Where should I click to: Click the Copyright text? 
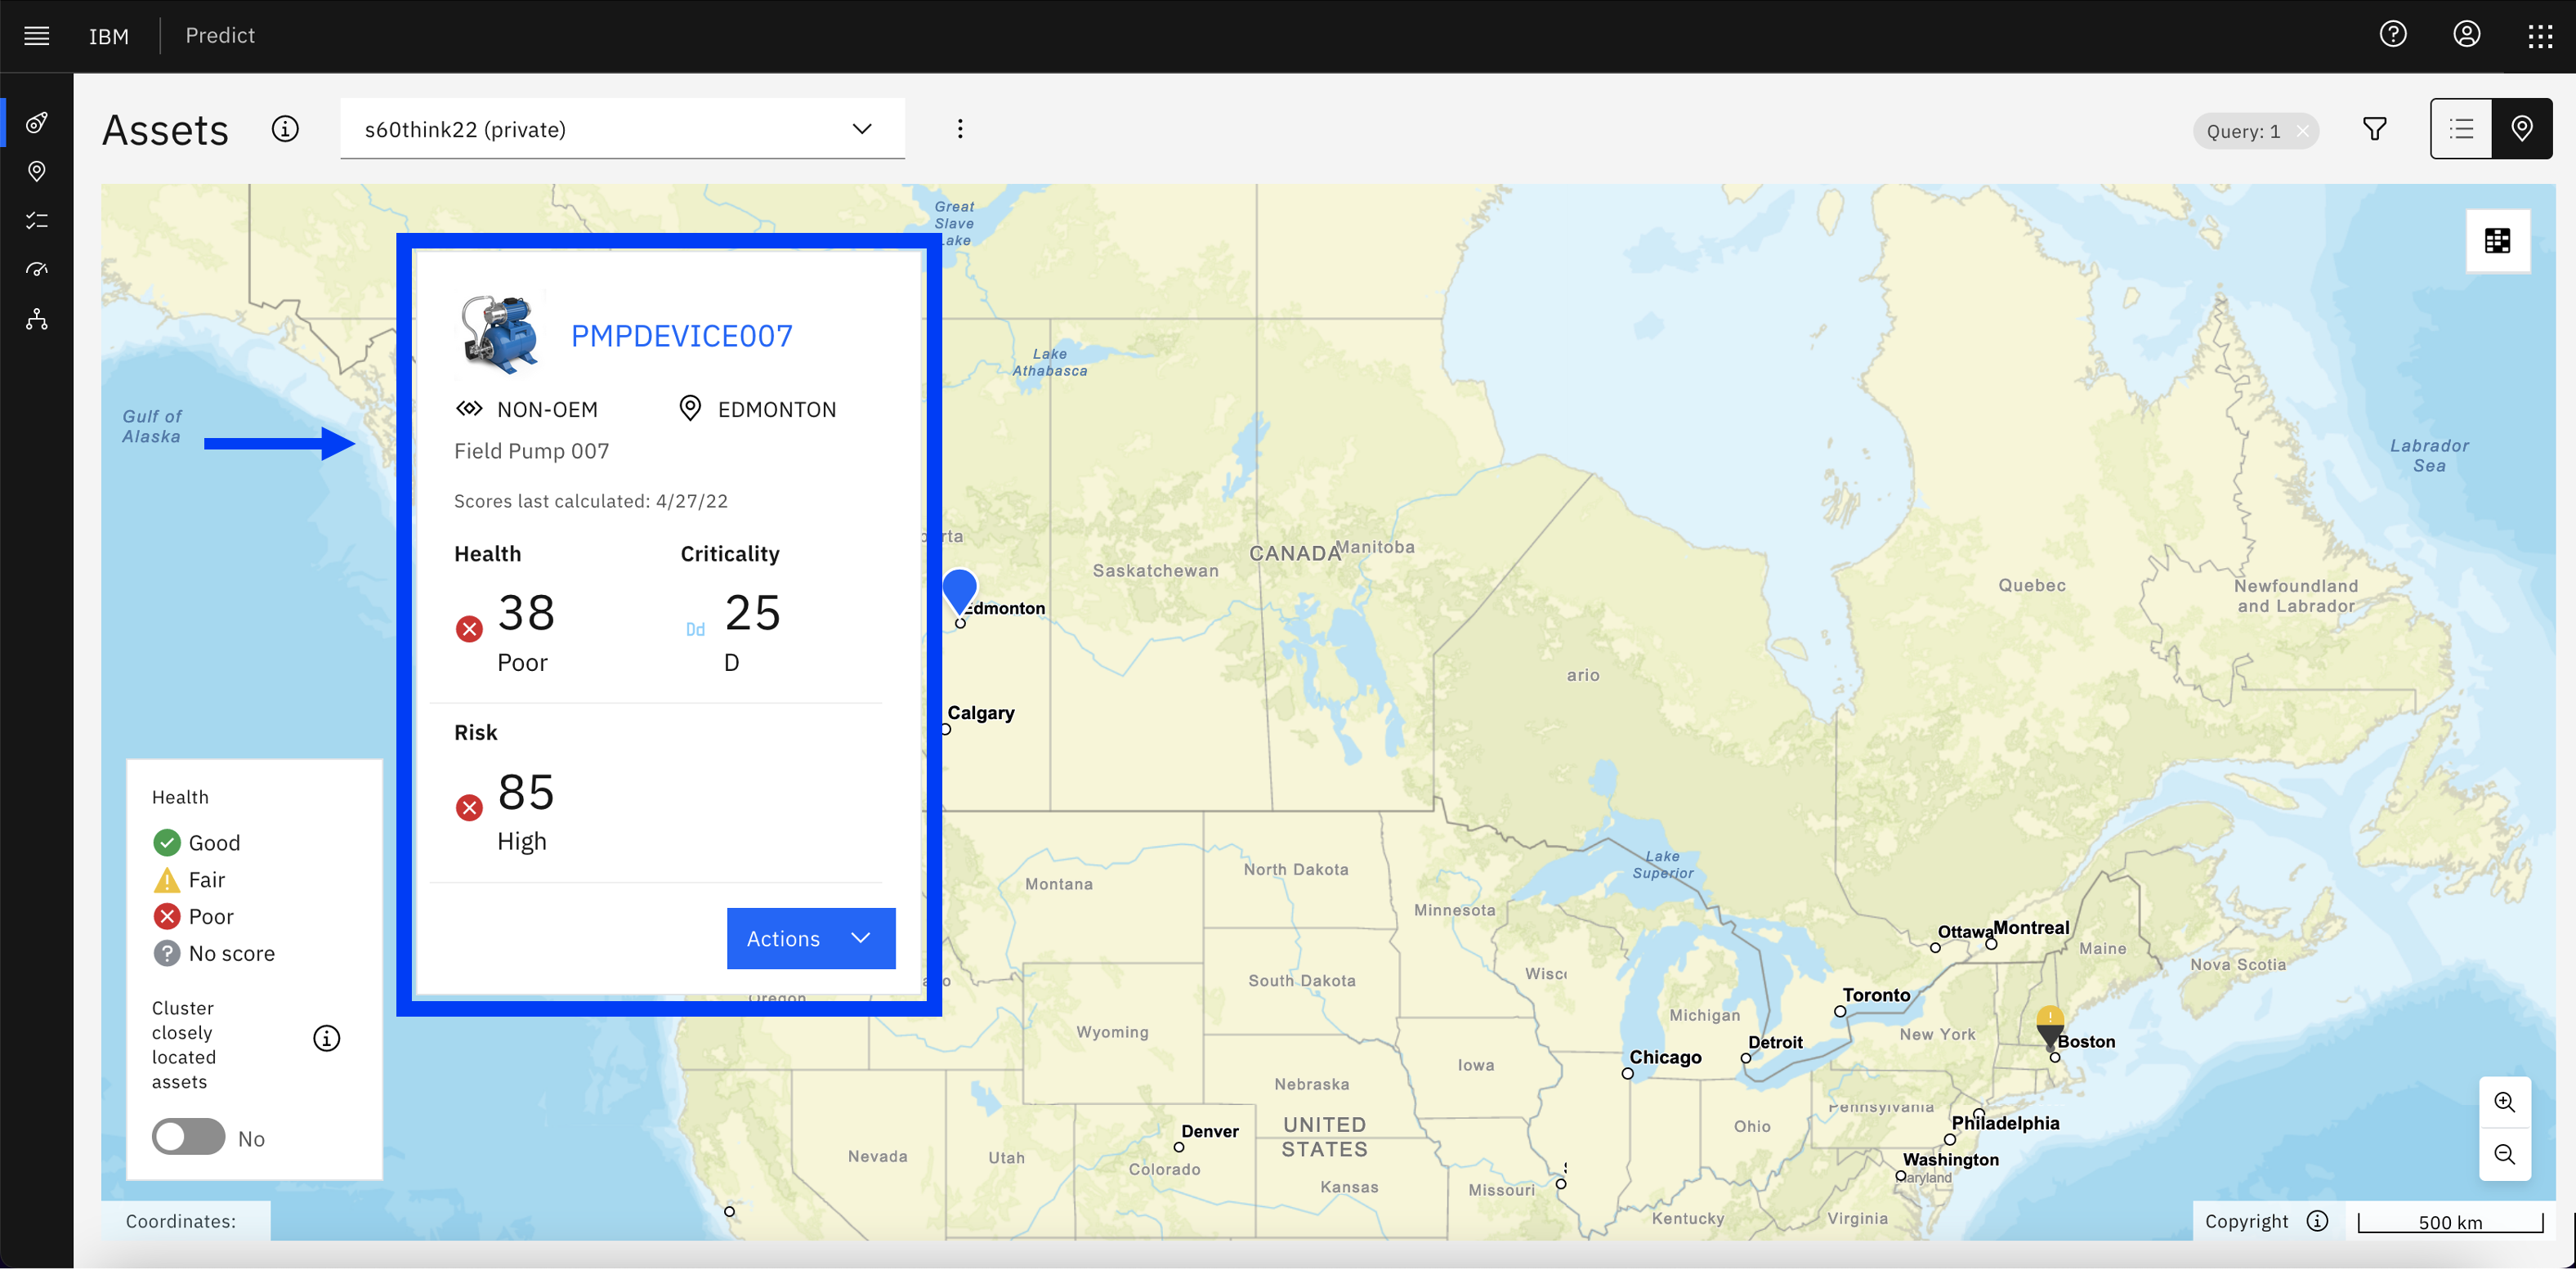pos(2246,1221)
